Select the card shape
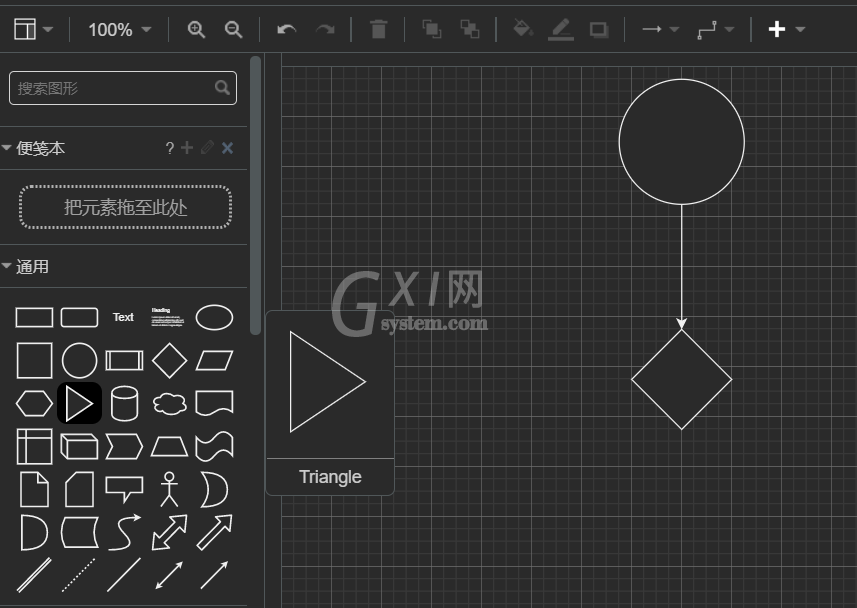This screenshot has height=608, width=857. 79,489
